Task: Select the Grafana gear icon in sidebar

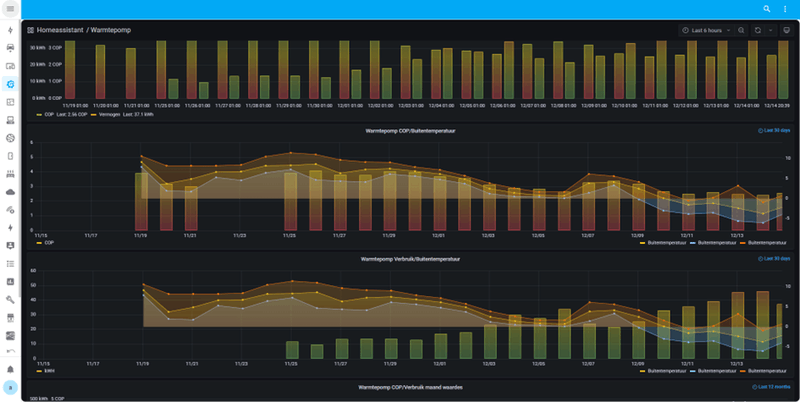Action: [10, 84]
